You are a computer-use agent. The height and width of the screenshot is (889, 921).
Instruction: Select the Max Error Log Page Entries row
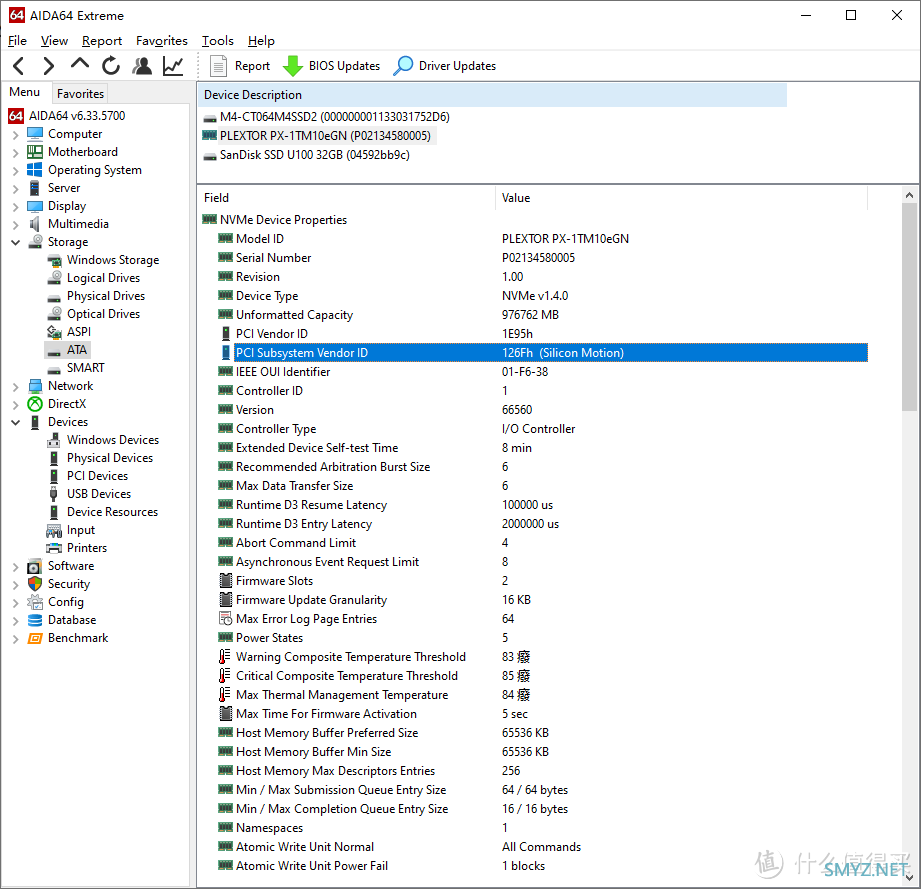tap(542, 619)
